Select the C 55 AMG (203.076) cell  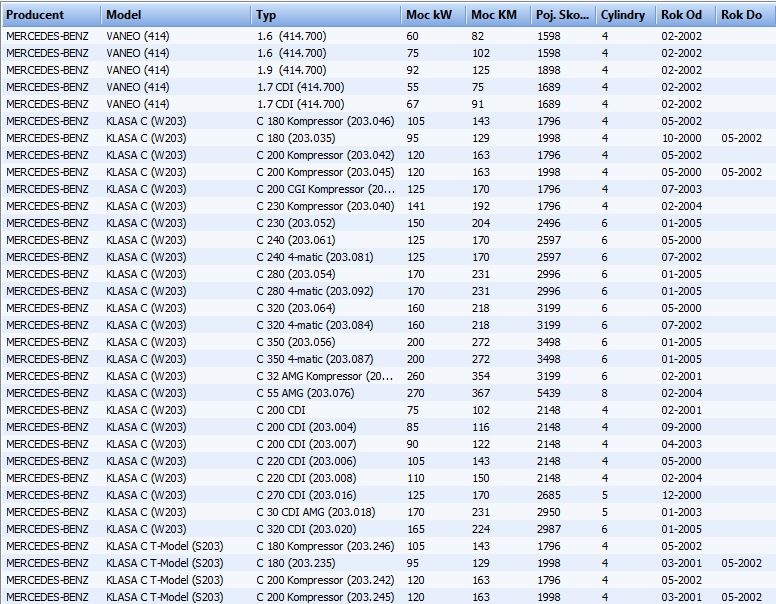click(305, 393)
